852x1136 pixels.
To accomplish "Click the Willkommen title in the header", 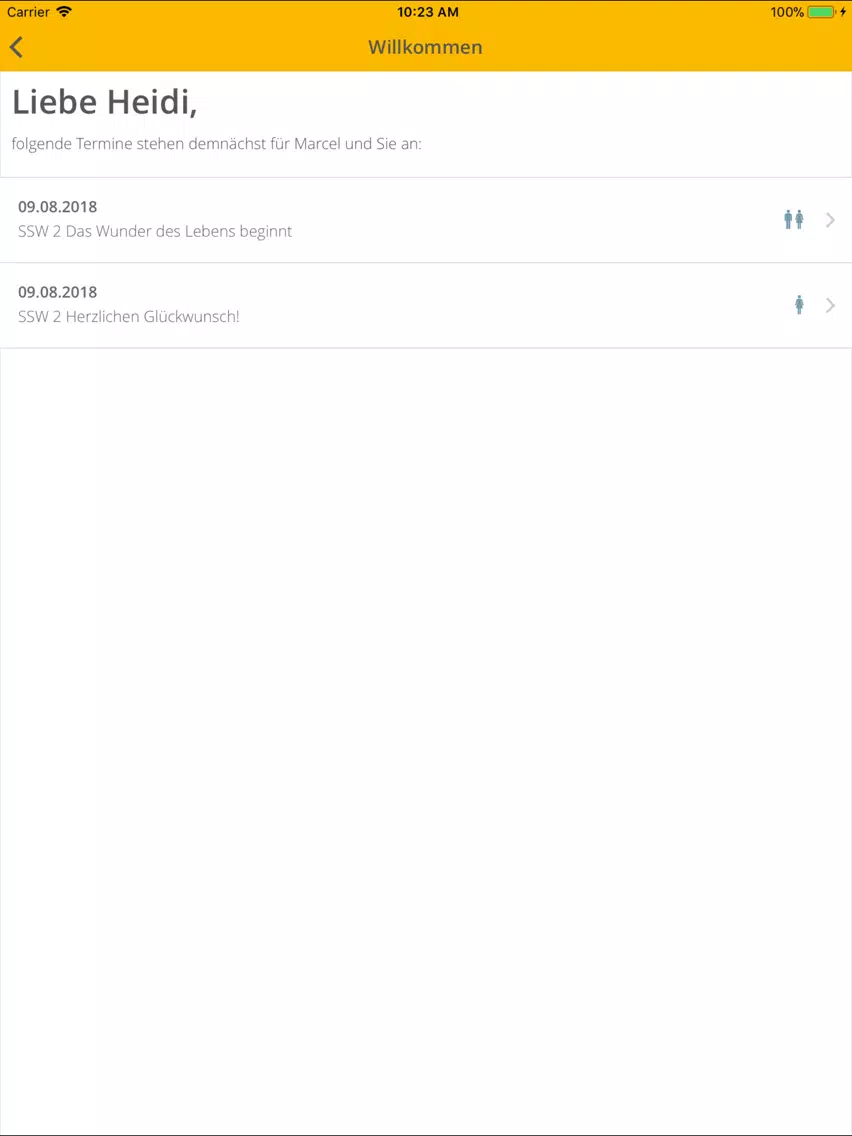I will click(x=425, y=47).
